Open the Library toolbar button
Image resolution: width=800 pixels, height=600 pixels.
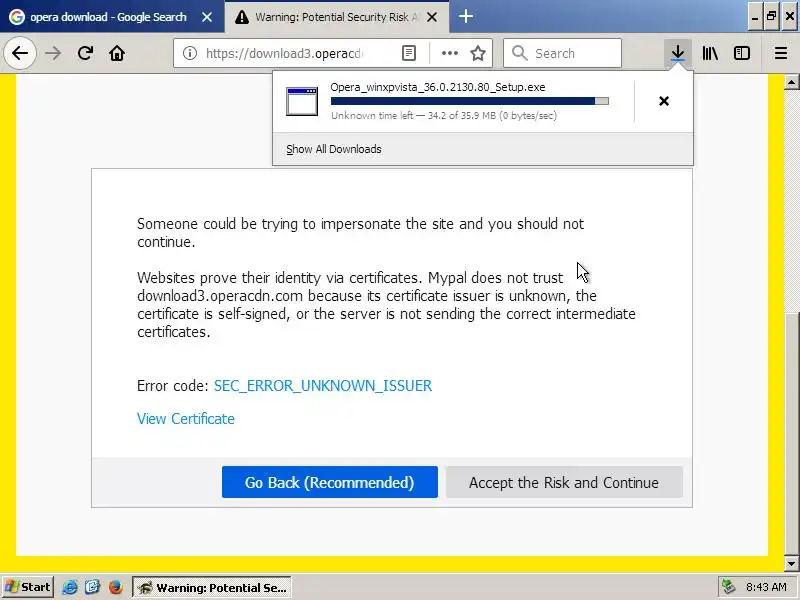point(710,53)
